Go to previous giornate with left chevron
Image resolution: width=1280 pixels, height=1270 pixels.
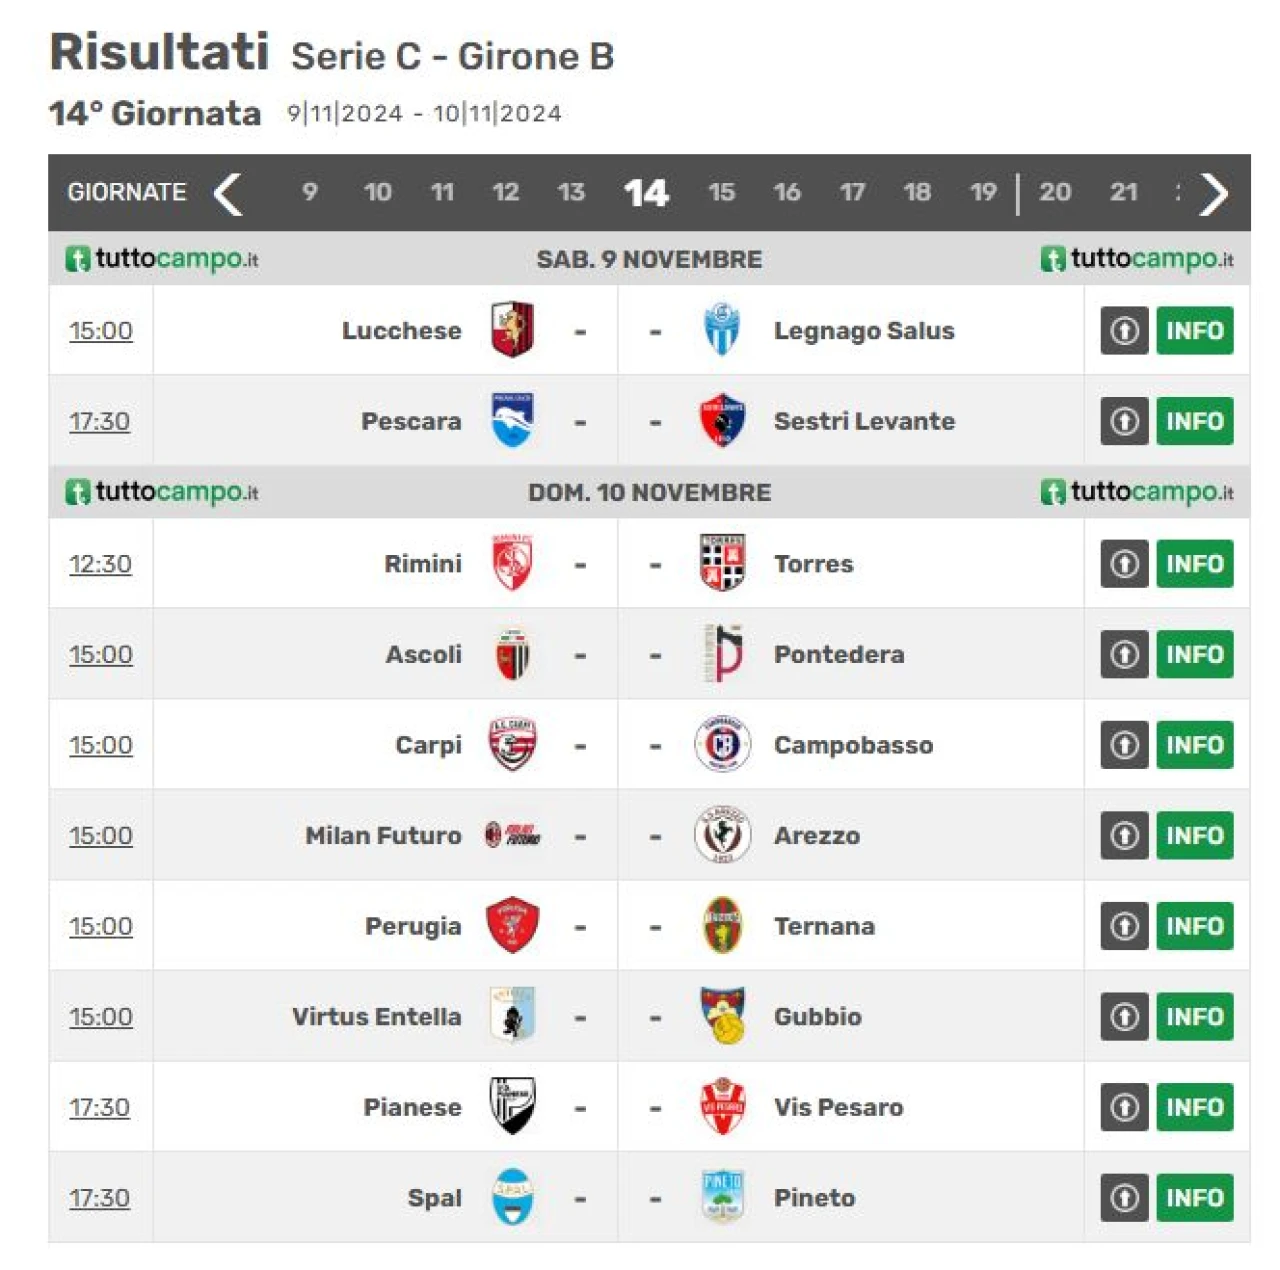point(228,193)
